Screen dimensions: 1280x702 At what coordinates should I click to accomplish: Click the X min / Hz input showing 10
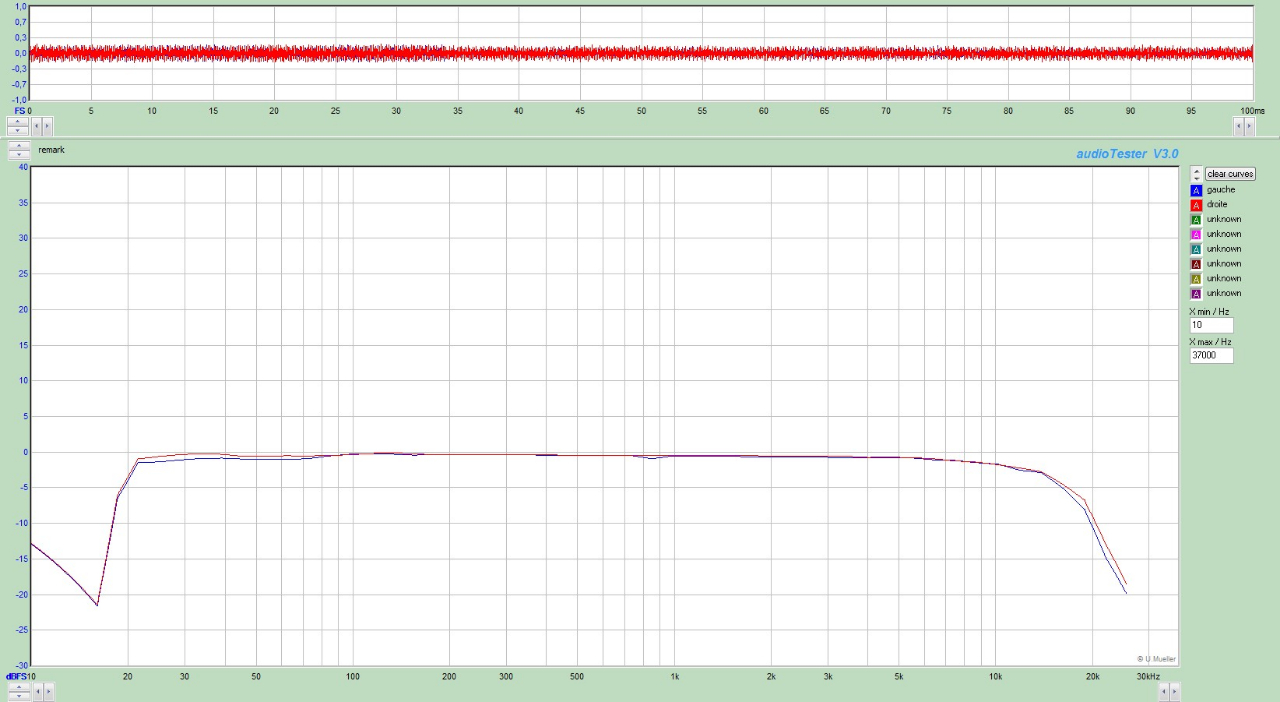(x=1210, y=324)
